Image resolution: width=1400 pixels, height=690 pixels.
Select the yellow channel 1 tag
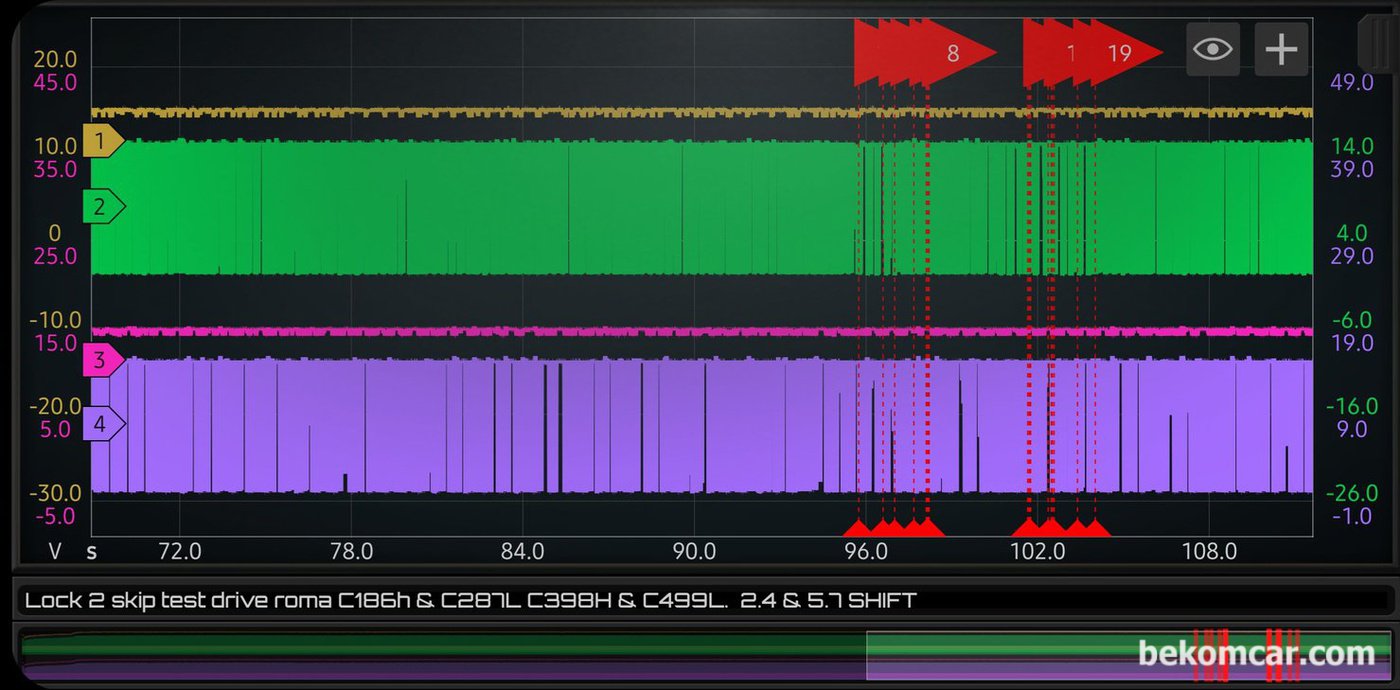click(x=102, y=141)
